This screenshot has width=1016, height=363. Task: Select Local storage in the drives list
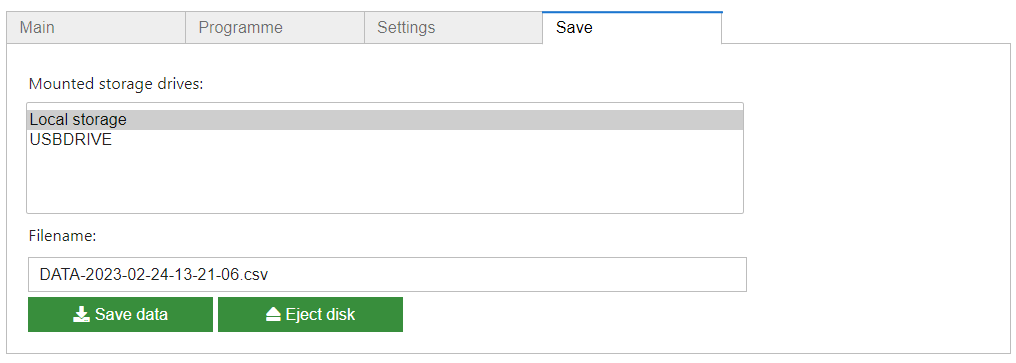tap(385, 120)
